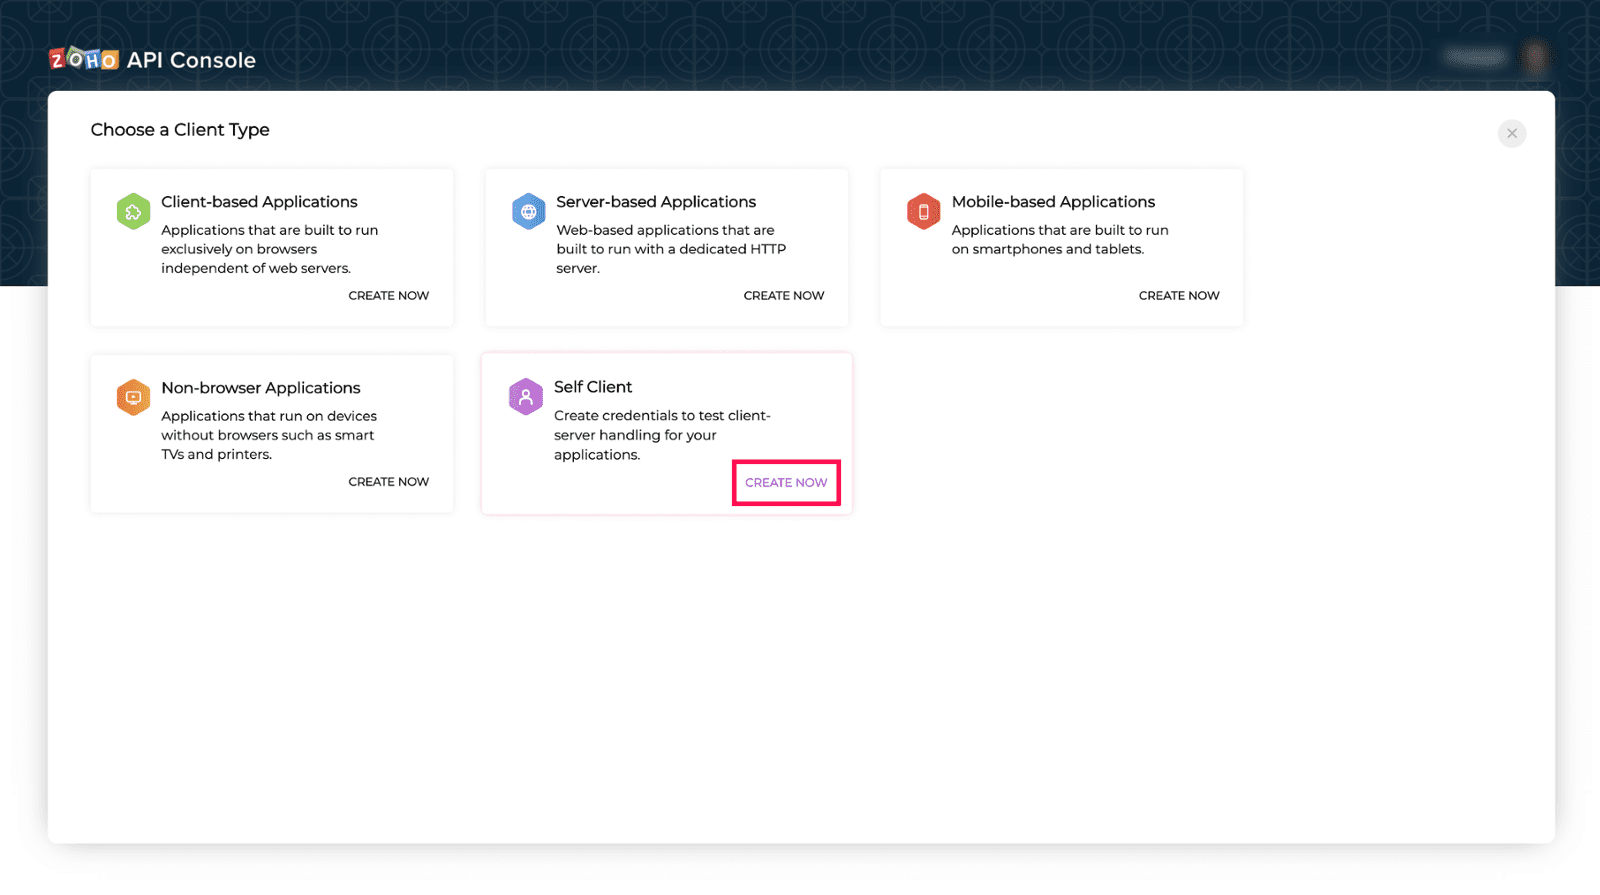
Task: Click the purple Self Client person icon
Action: point(525,397)
